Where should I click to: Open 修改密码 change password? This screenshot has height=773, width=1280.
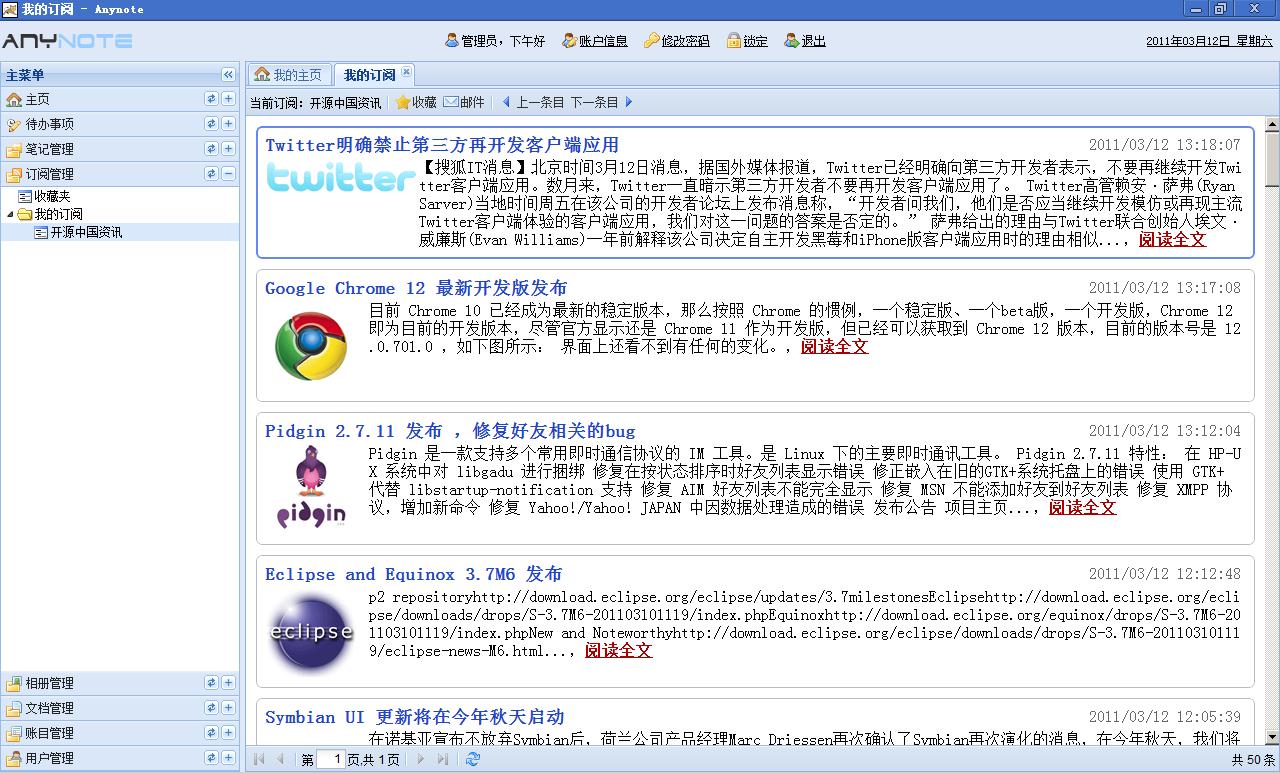click(x=677, y=41)
